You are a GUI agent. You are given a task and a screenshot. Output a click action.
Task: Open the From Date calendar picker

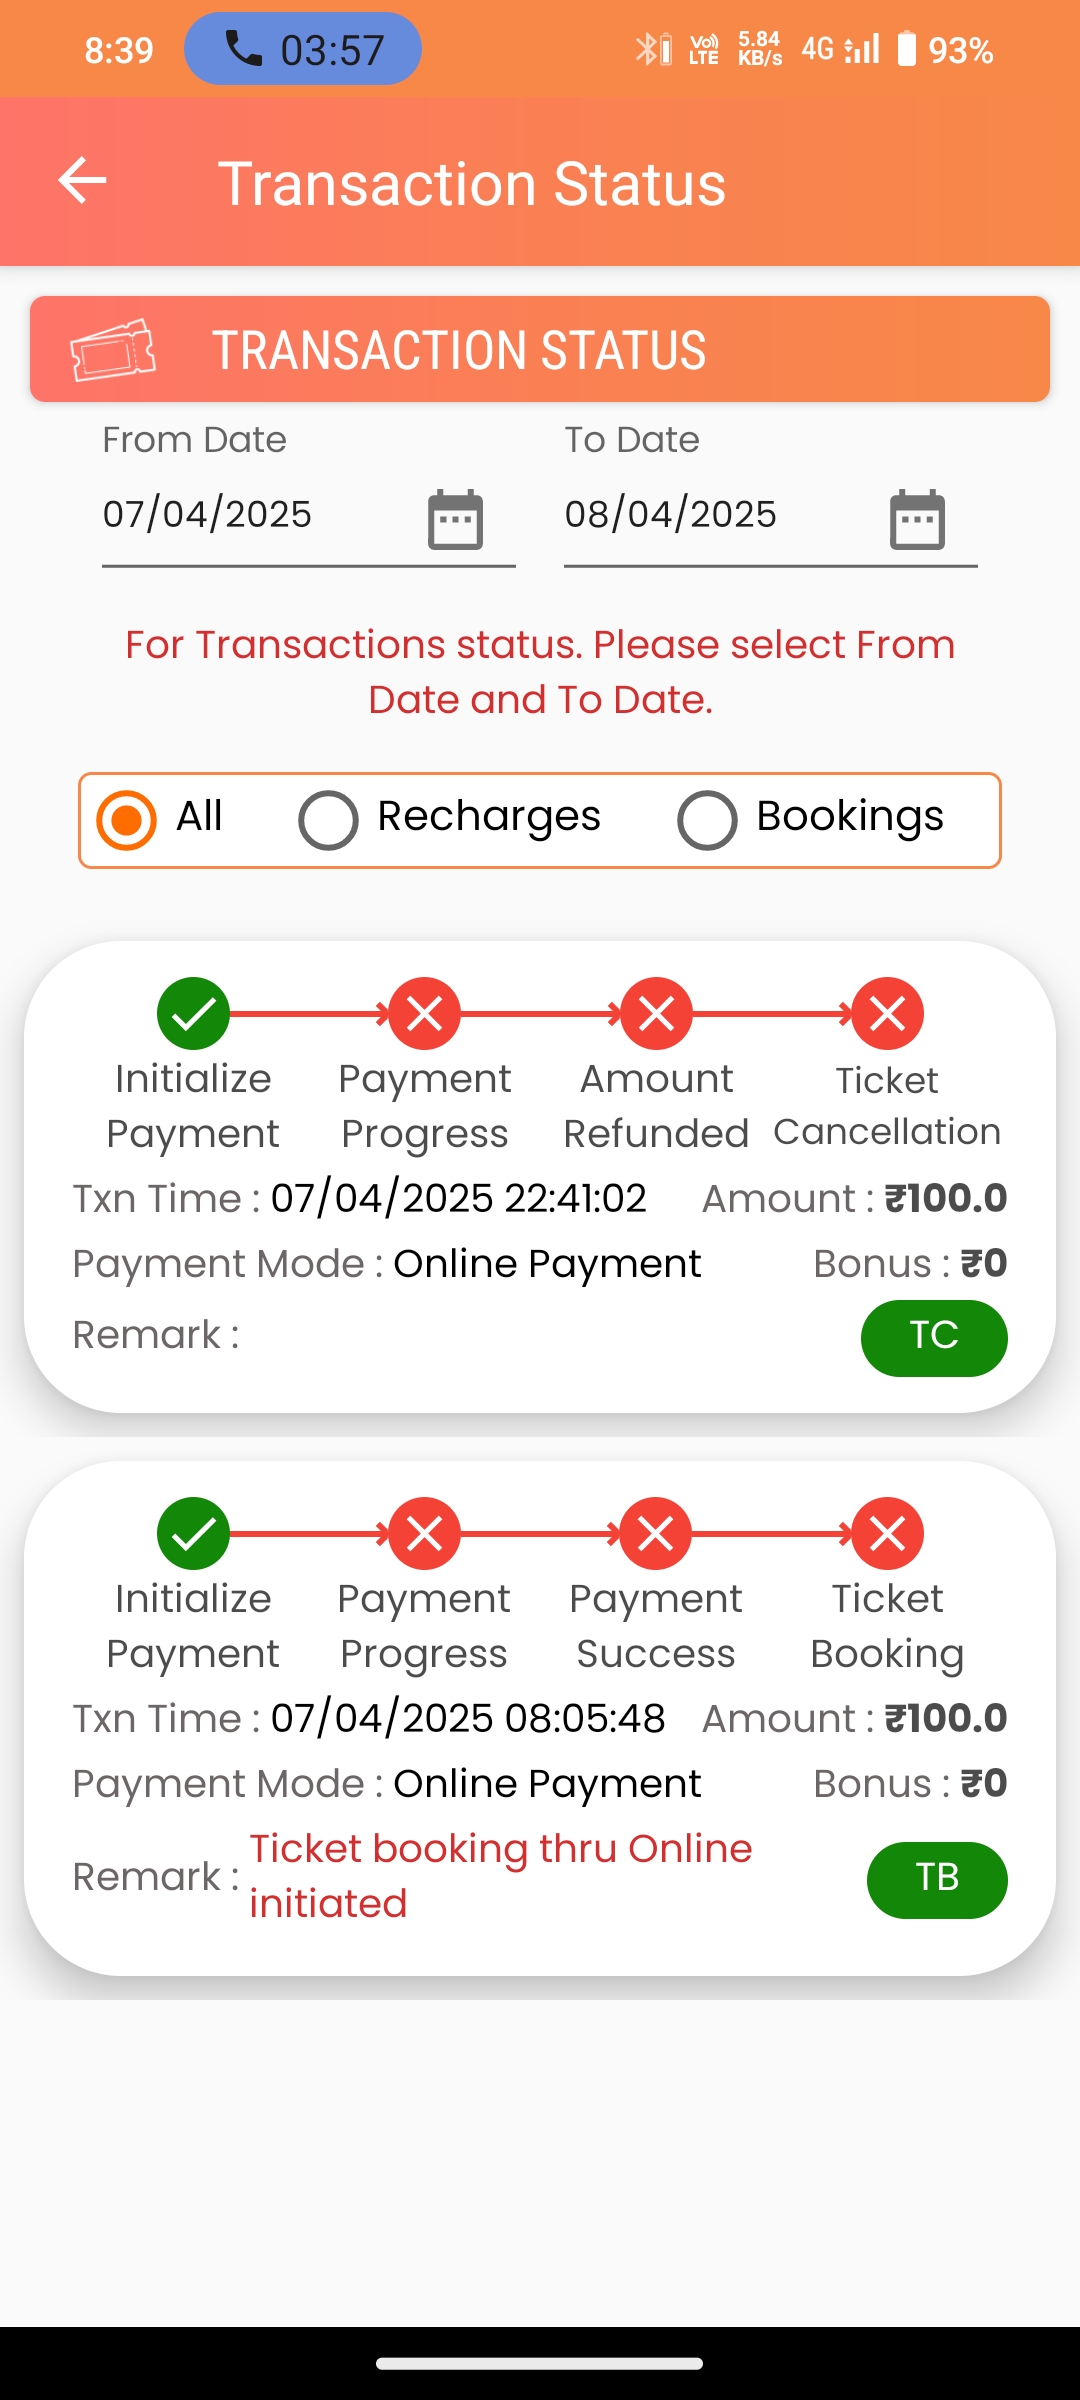(x=455, y=519)
